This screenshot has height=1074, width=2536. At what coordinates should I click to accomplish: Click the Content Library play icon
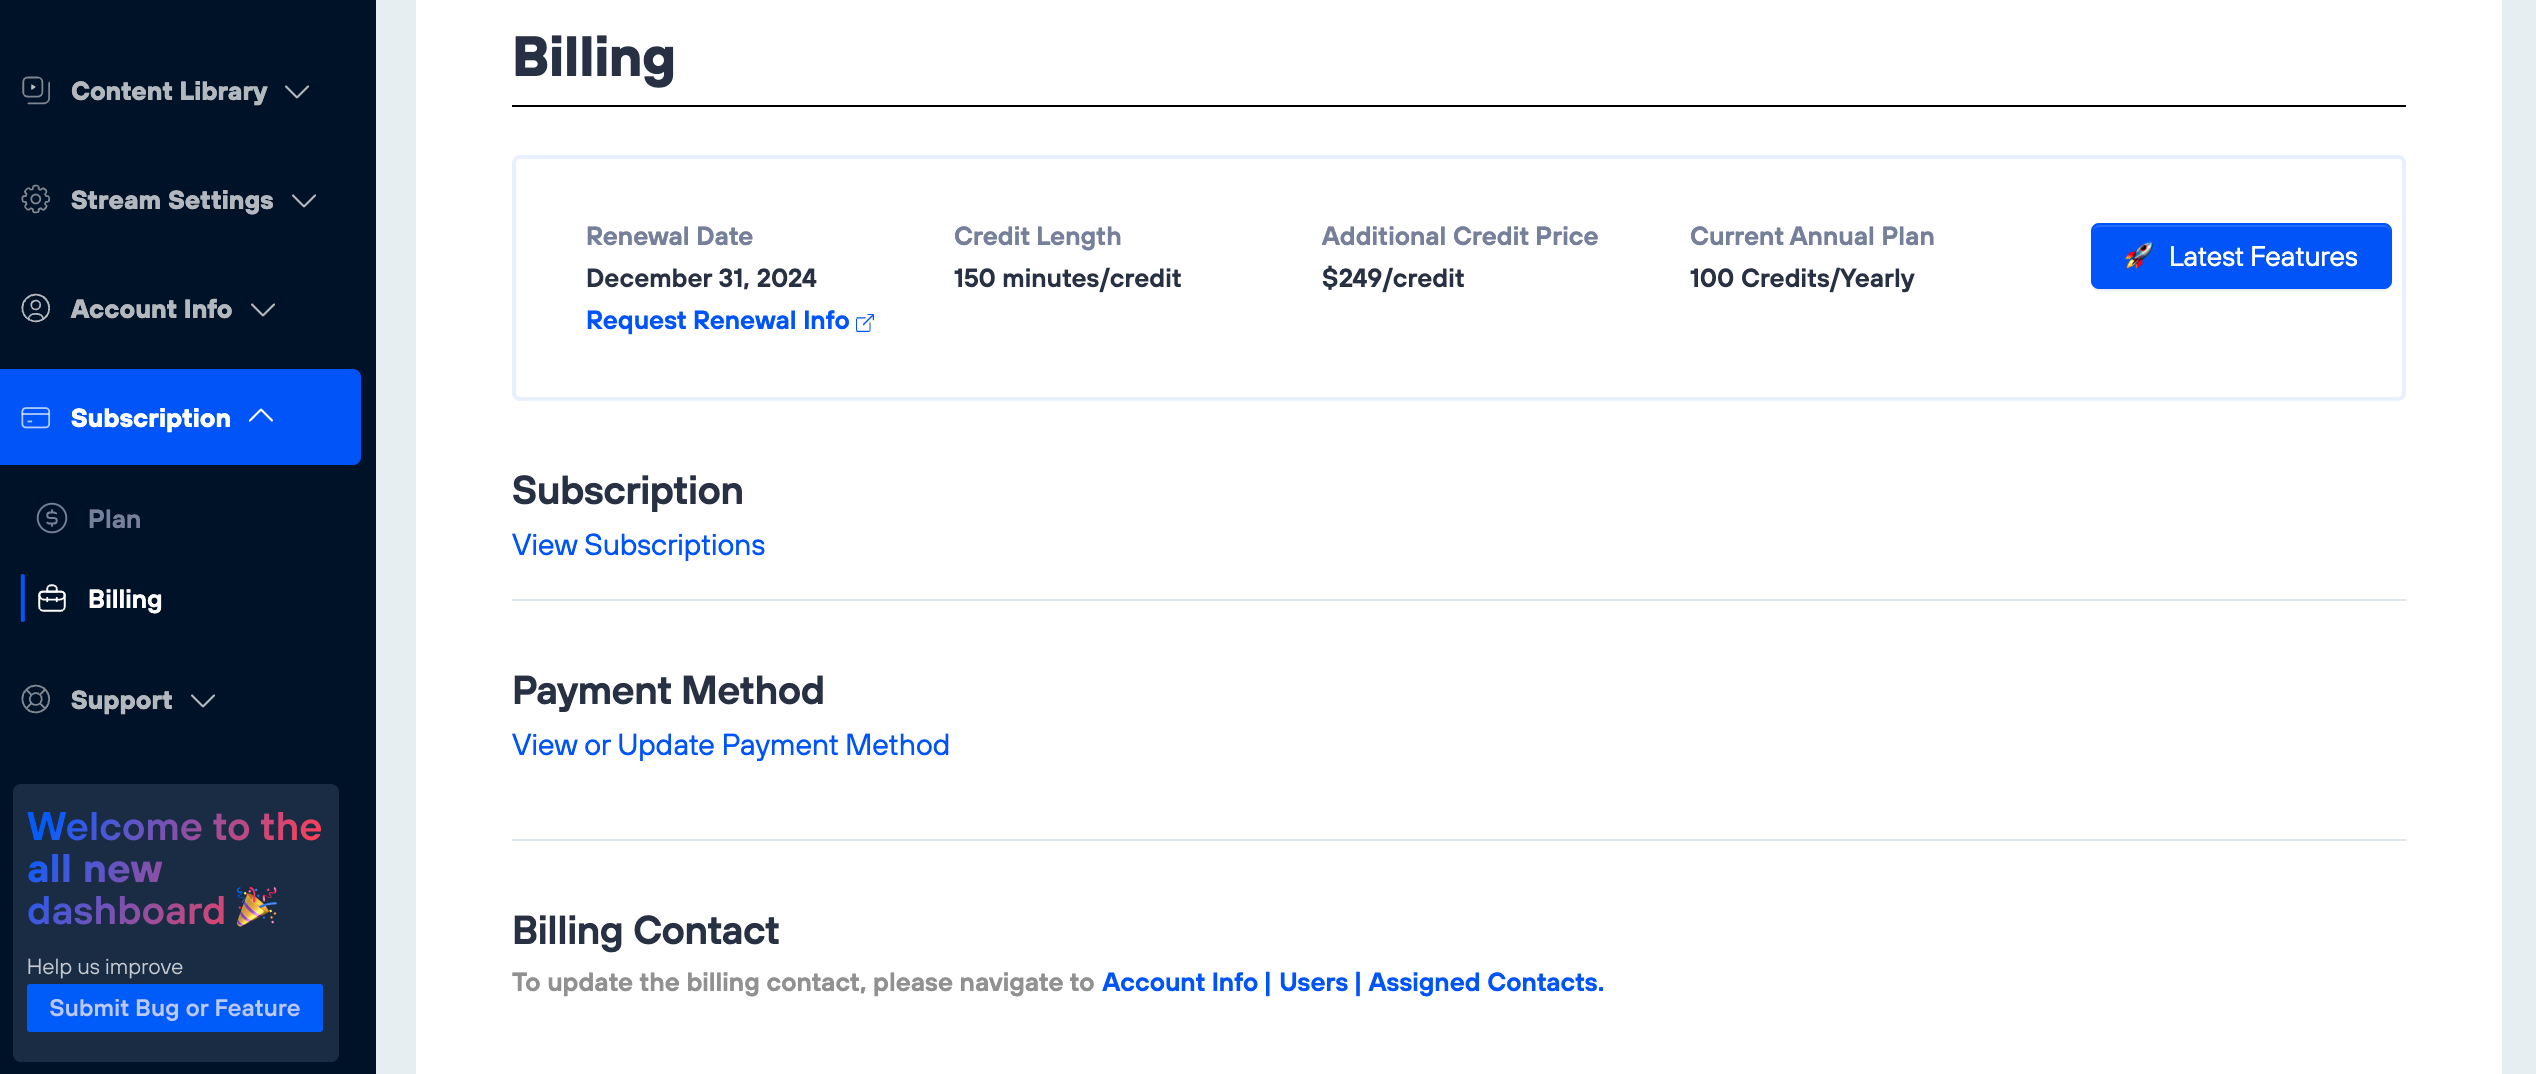click(36, 91)
